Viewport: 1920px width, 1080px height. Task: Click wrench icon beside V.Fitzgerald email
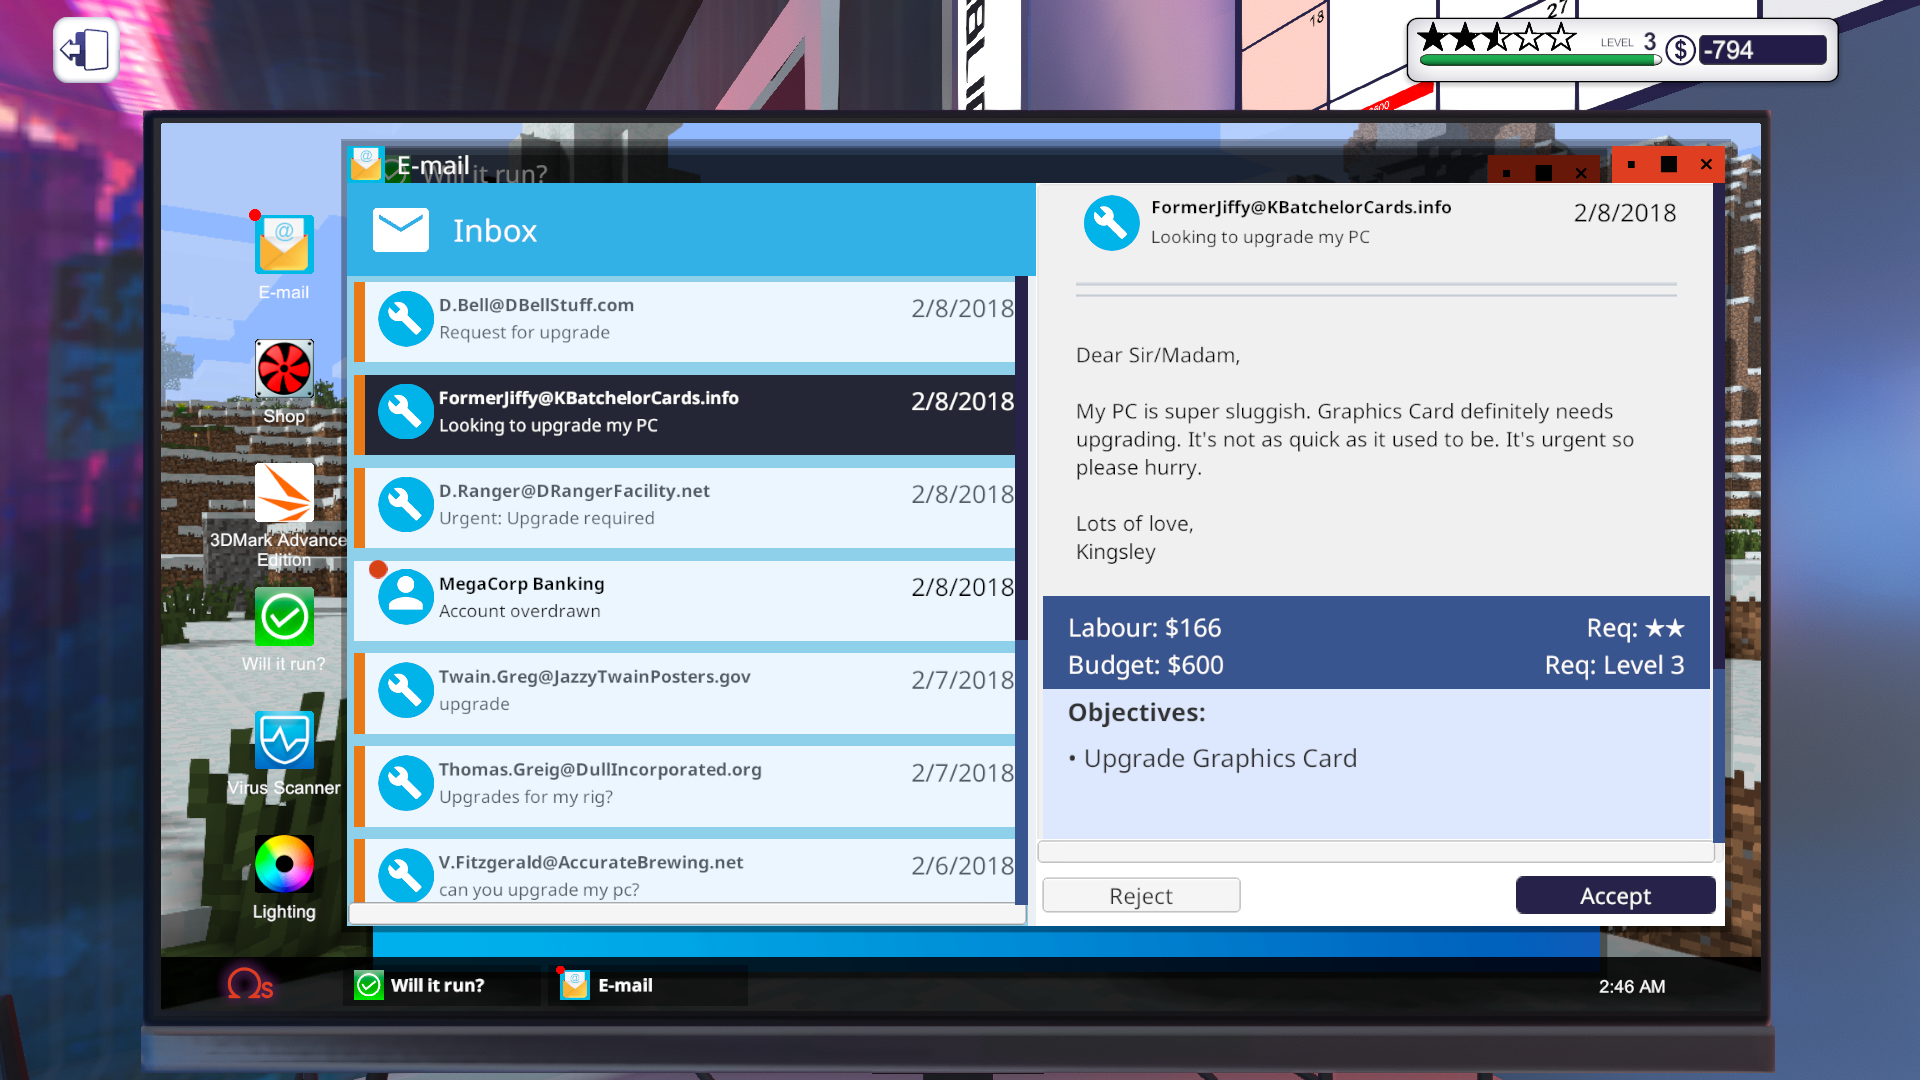click(405, 875)
